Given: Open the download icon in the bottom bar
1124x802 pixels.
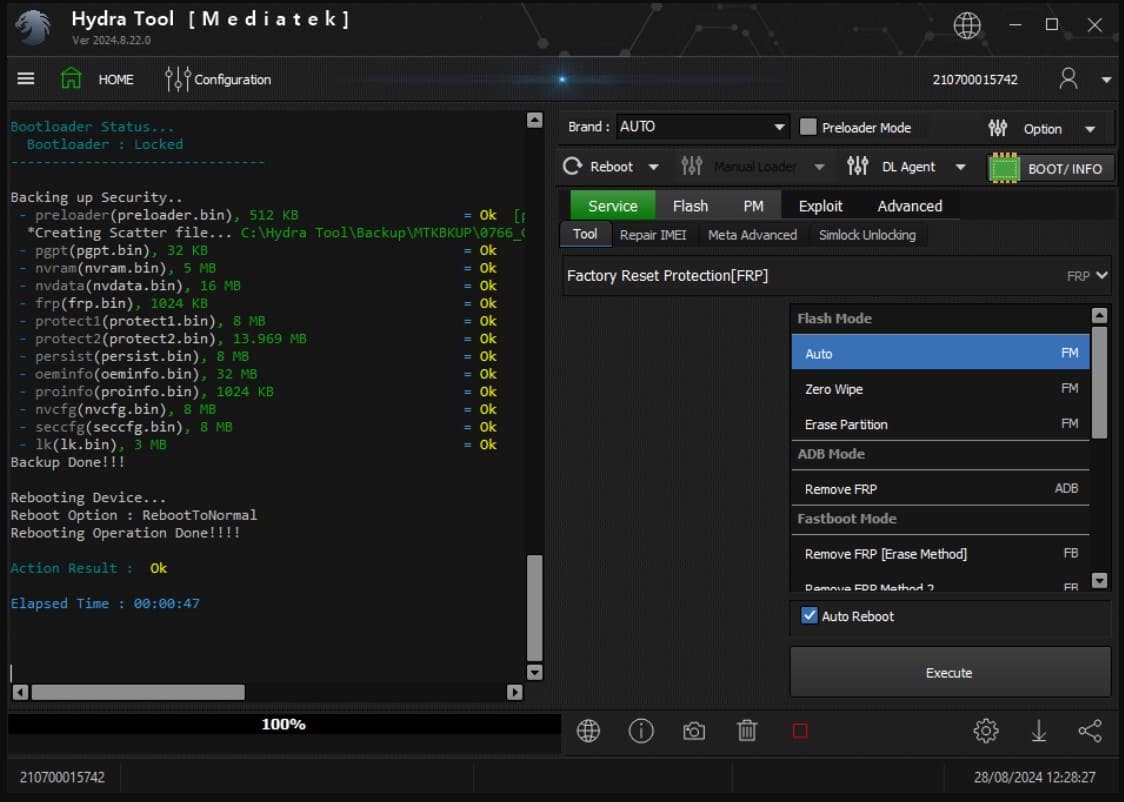Looking at the screenshot, I should pos(1038,731).
